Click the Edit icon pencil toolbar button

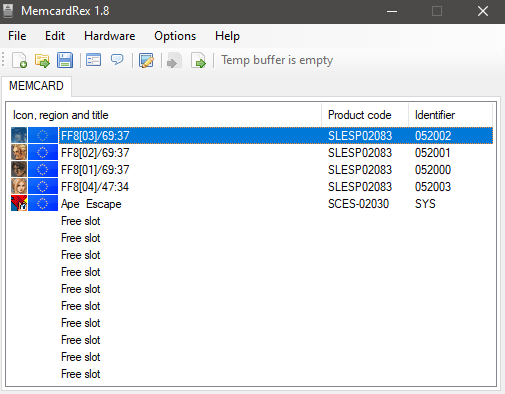tap(146, 60)
